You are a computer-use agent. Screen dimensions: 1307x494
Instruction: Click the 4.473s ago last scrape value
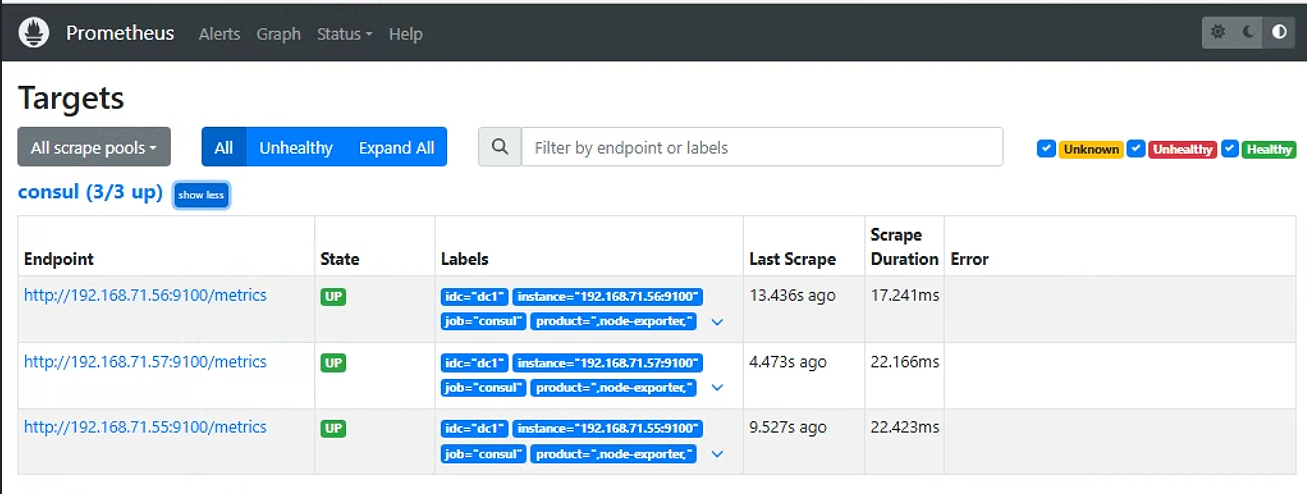(x=788, y=361)
